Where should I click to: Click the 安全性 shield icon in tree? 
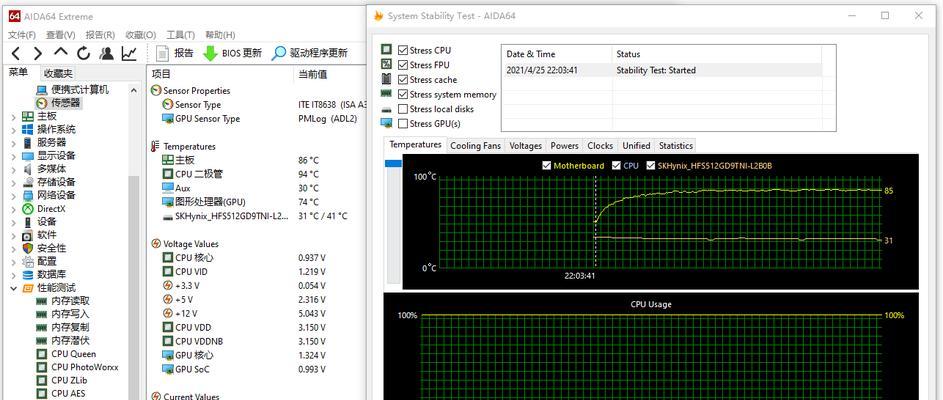(28, 248)
